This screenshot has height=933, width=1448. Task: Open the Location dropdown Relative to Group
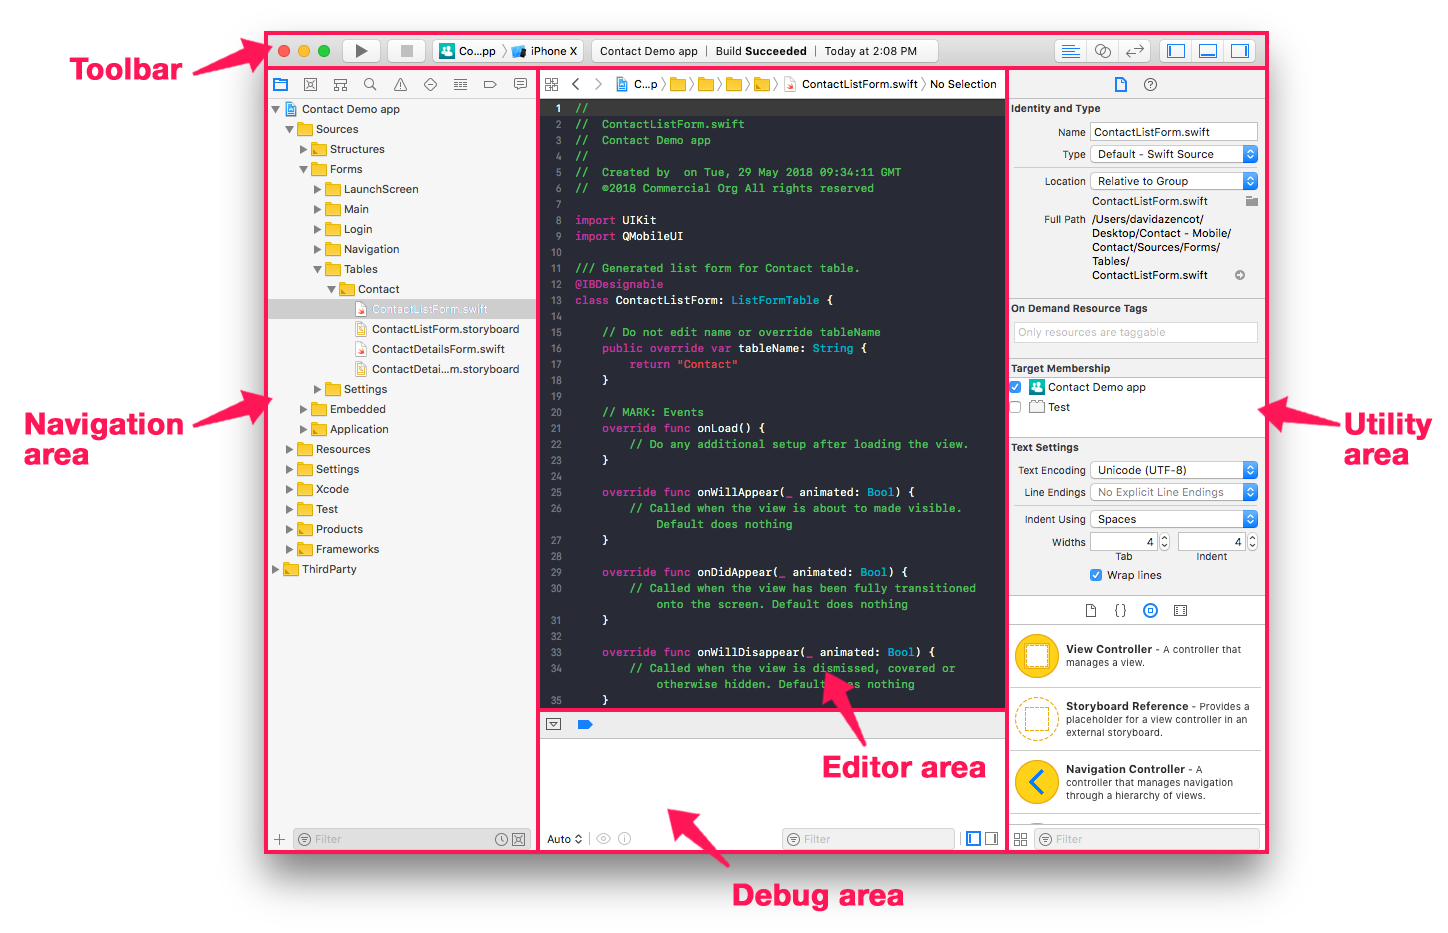pyautogui.click(x=1173, y=181)
